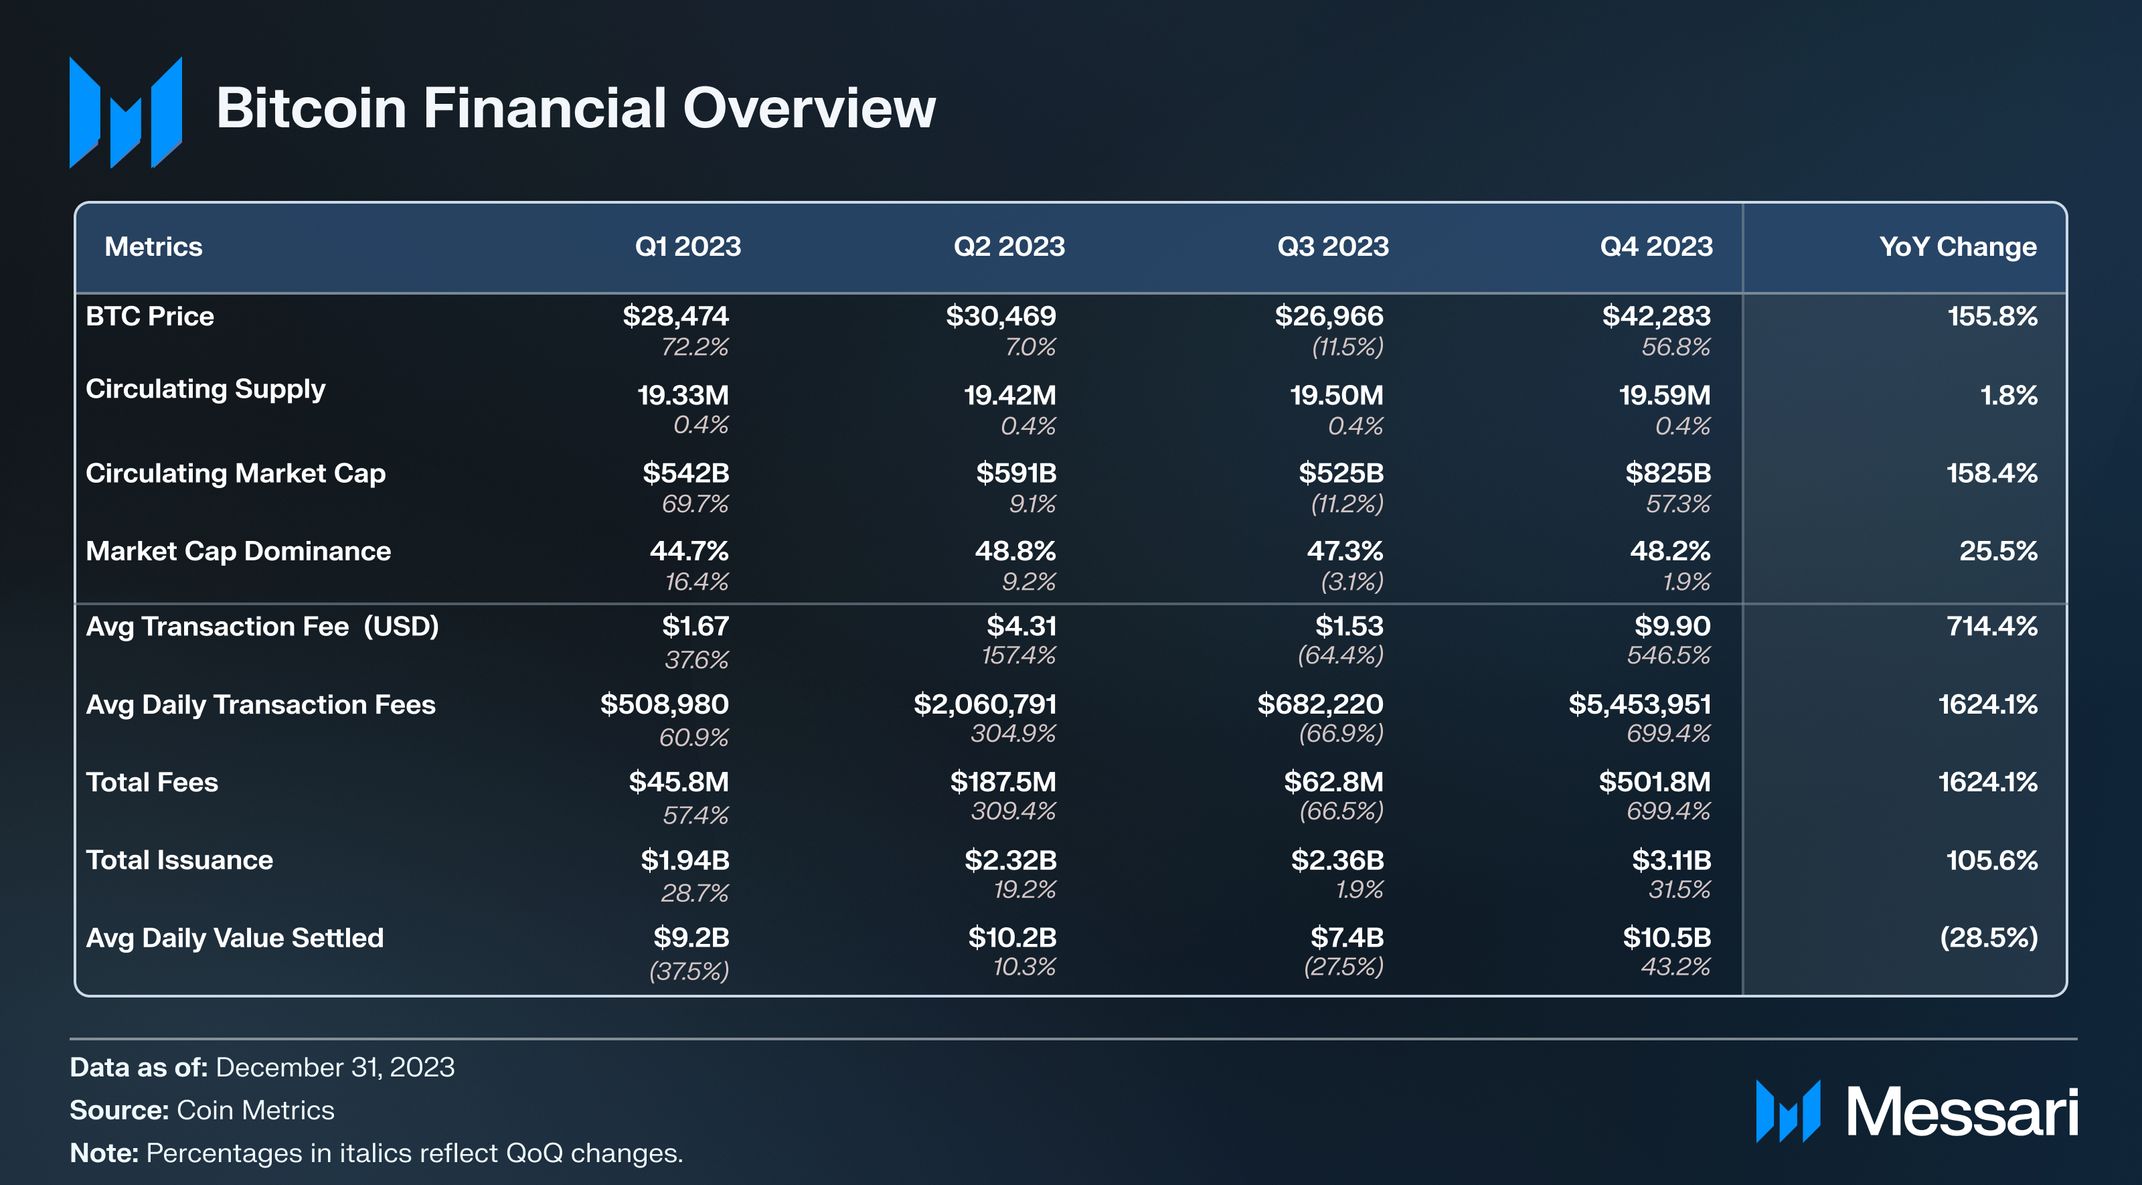Click the $501.8M total fees value

(x=1655, y=782)
